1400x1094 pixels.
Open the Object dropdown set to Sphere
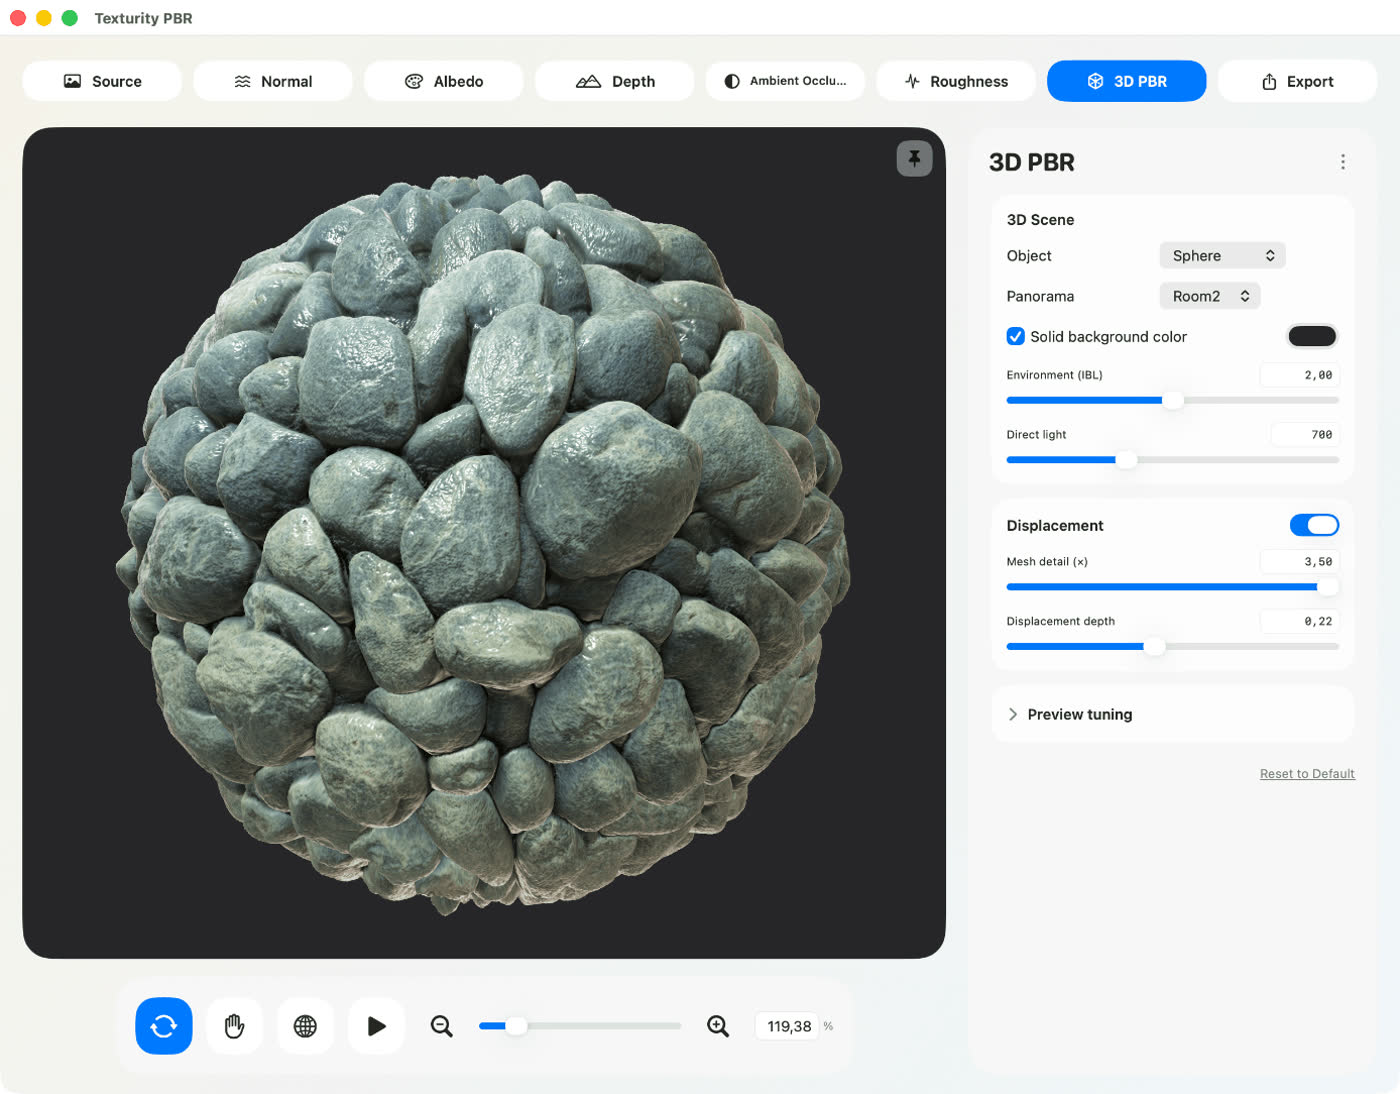pyautogui.click(x=1222, y=255)
